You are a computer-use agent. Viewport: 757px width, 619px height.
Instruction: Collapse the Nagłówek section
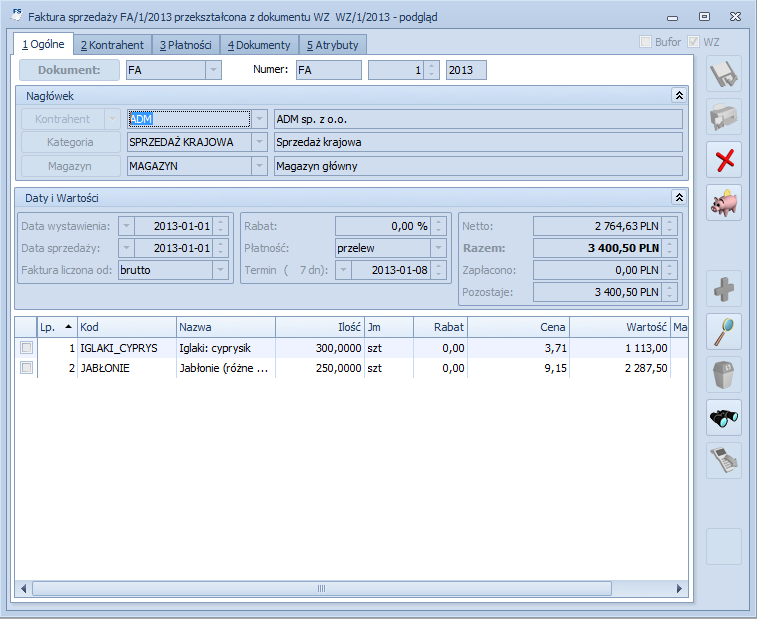[x=679, y=96]
